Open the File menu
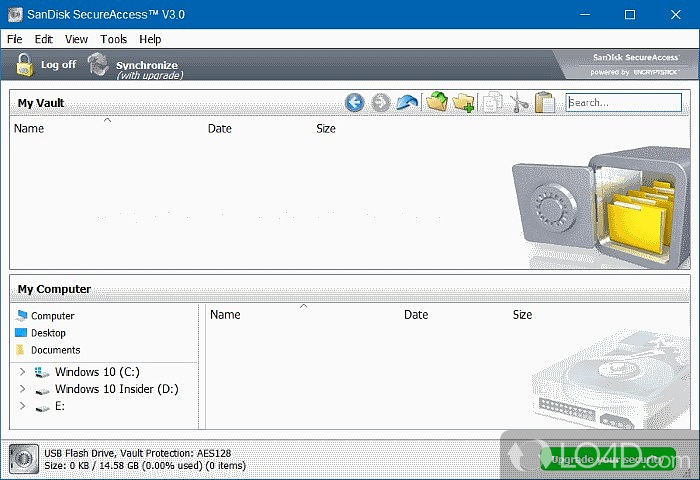 [14, 39]
